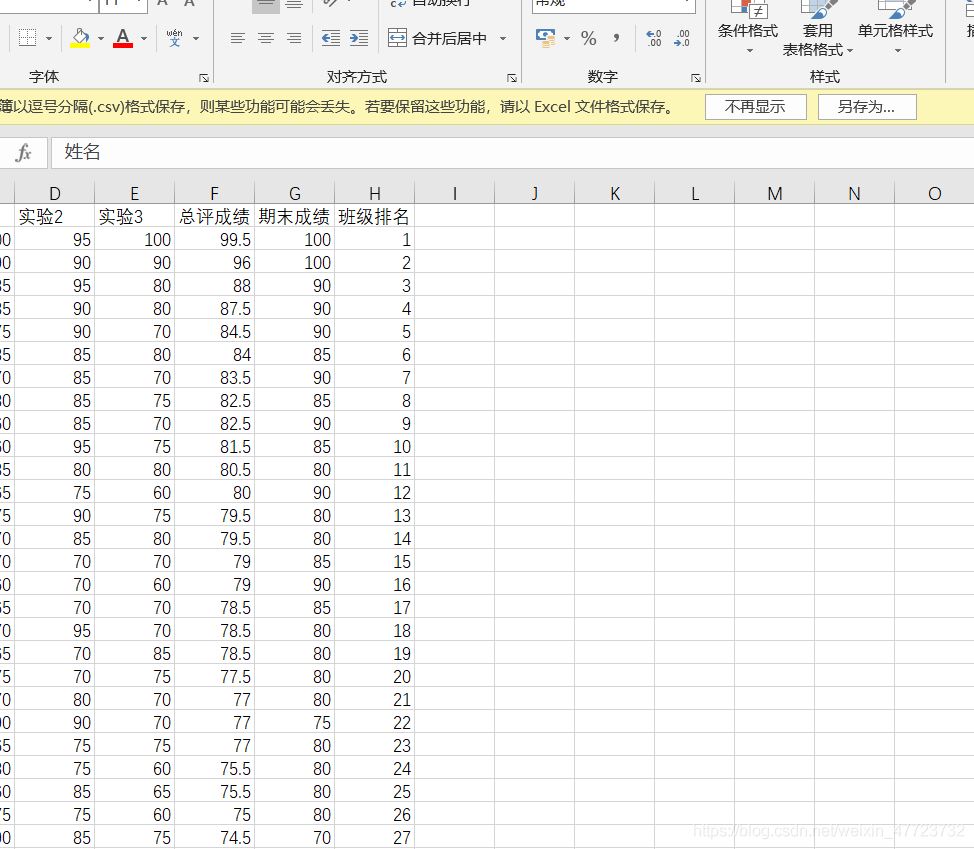
Task: Select class rank cell 10
Action: pyautogui.click(x=375, y=447)
